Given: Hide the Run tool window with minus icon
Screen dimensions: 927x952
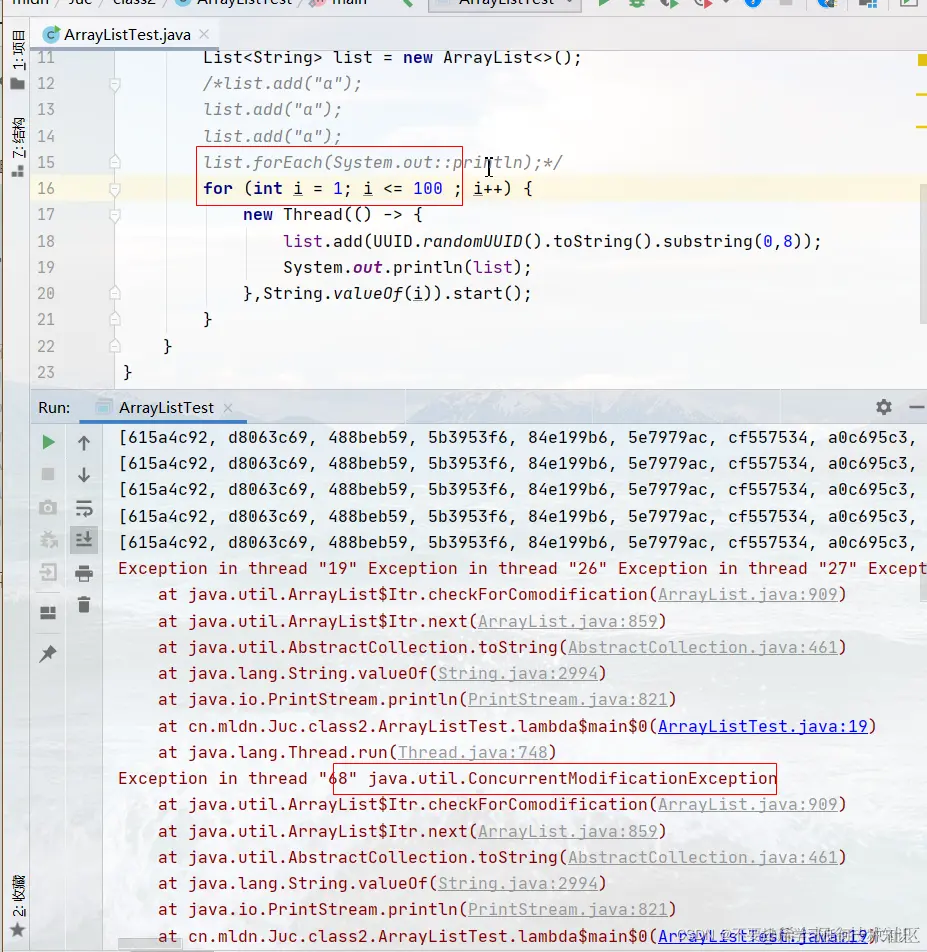Looking at the screenshot, I should 917,407.
